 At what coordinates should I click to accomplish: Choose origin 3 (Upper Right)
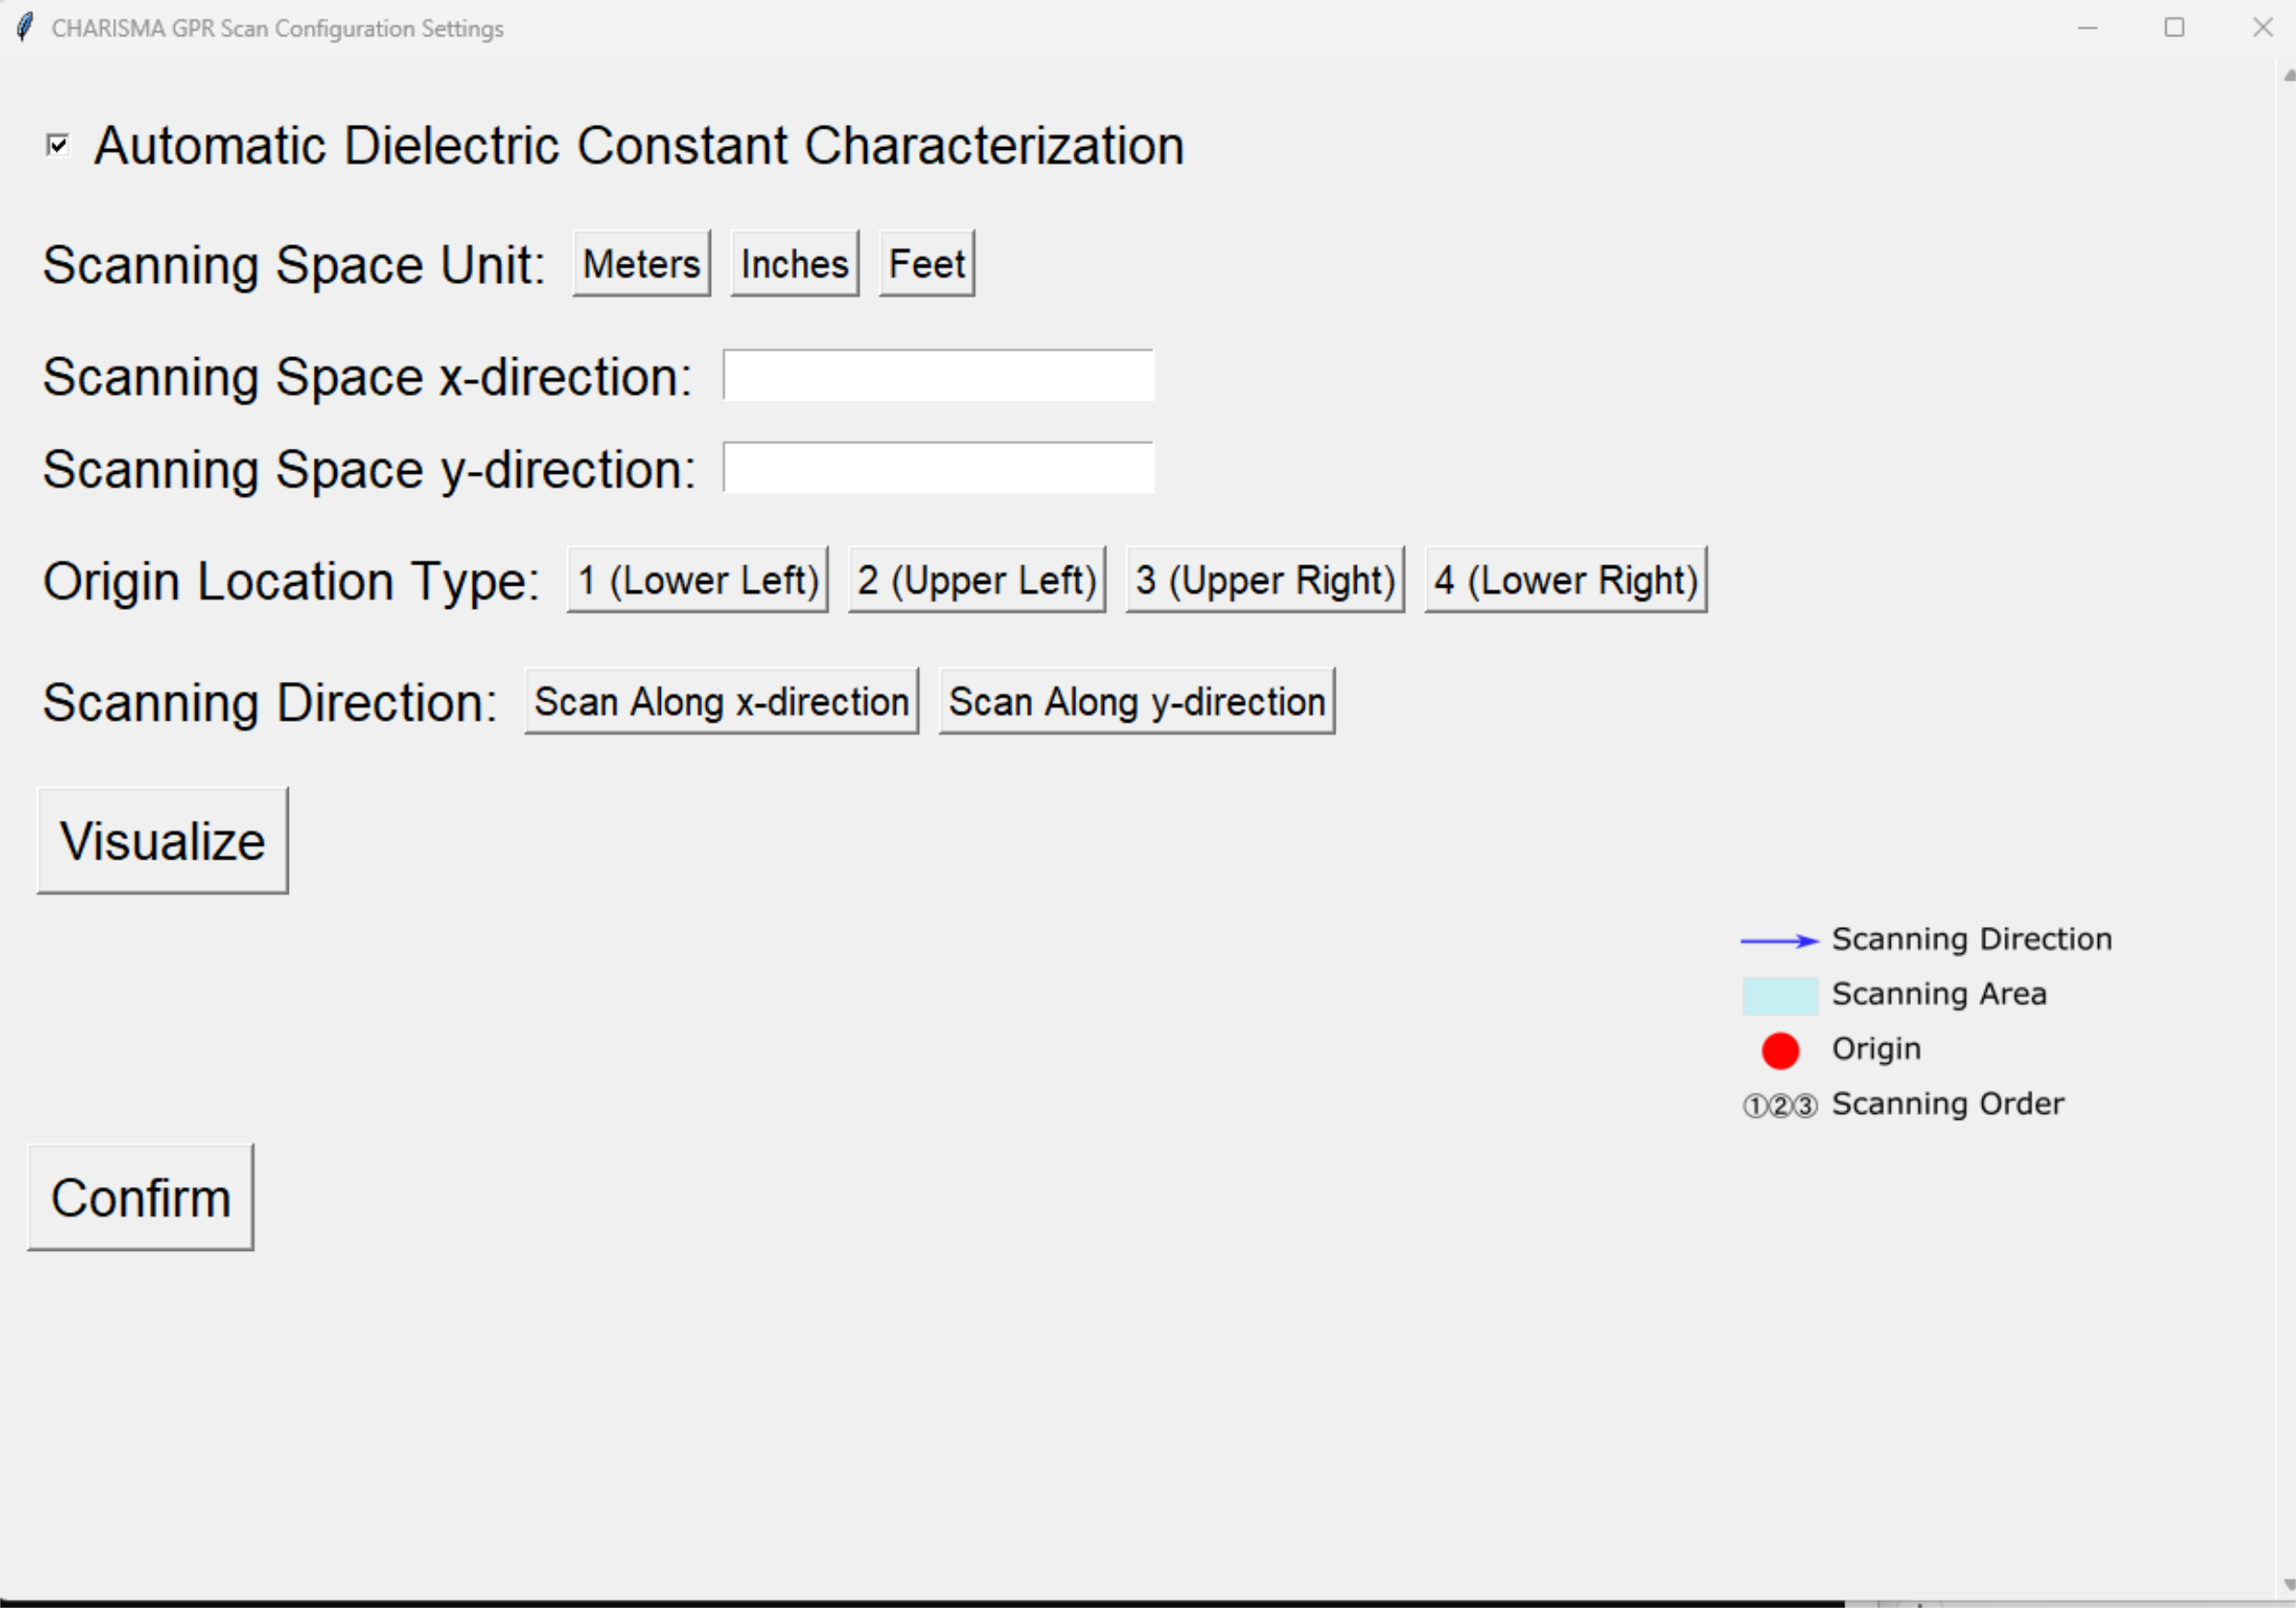1264,580
